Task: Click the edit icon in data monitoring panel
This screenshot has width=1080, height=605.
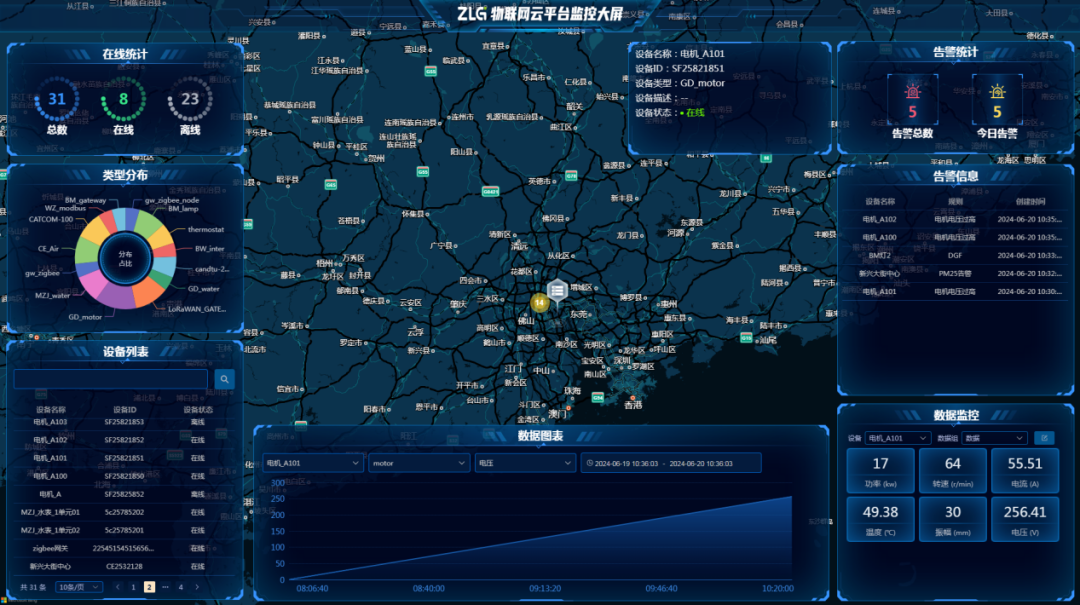Action: [x=1044, y=438]
